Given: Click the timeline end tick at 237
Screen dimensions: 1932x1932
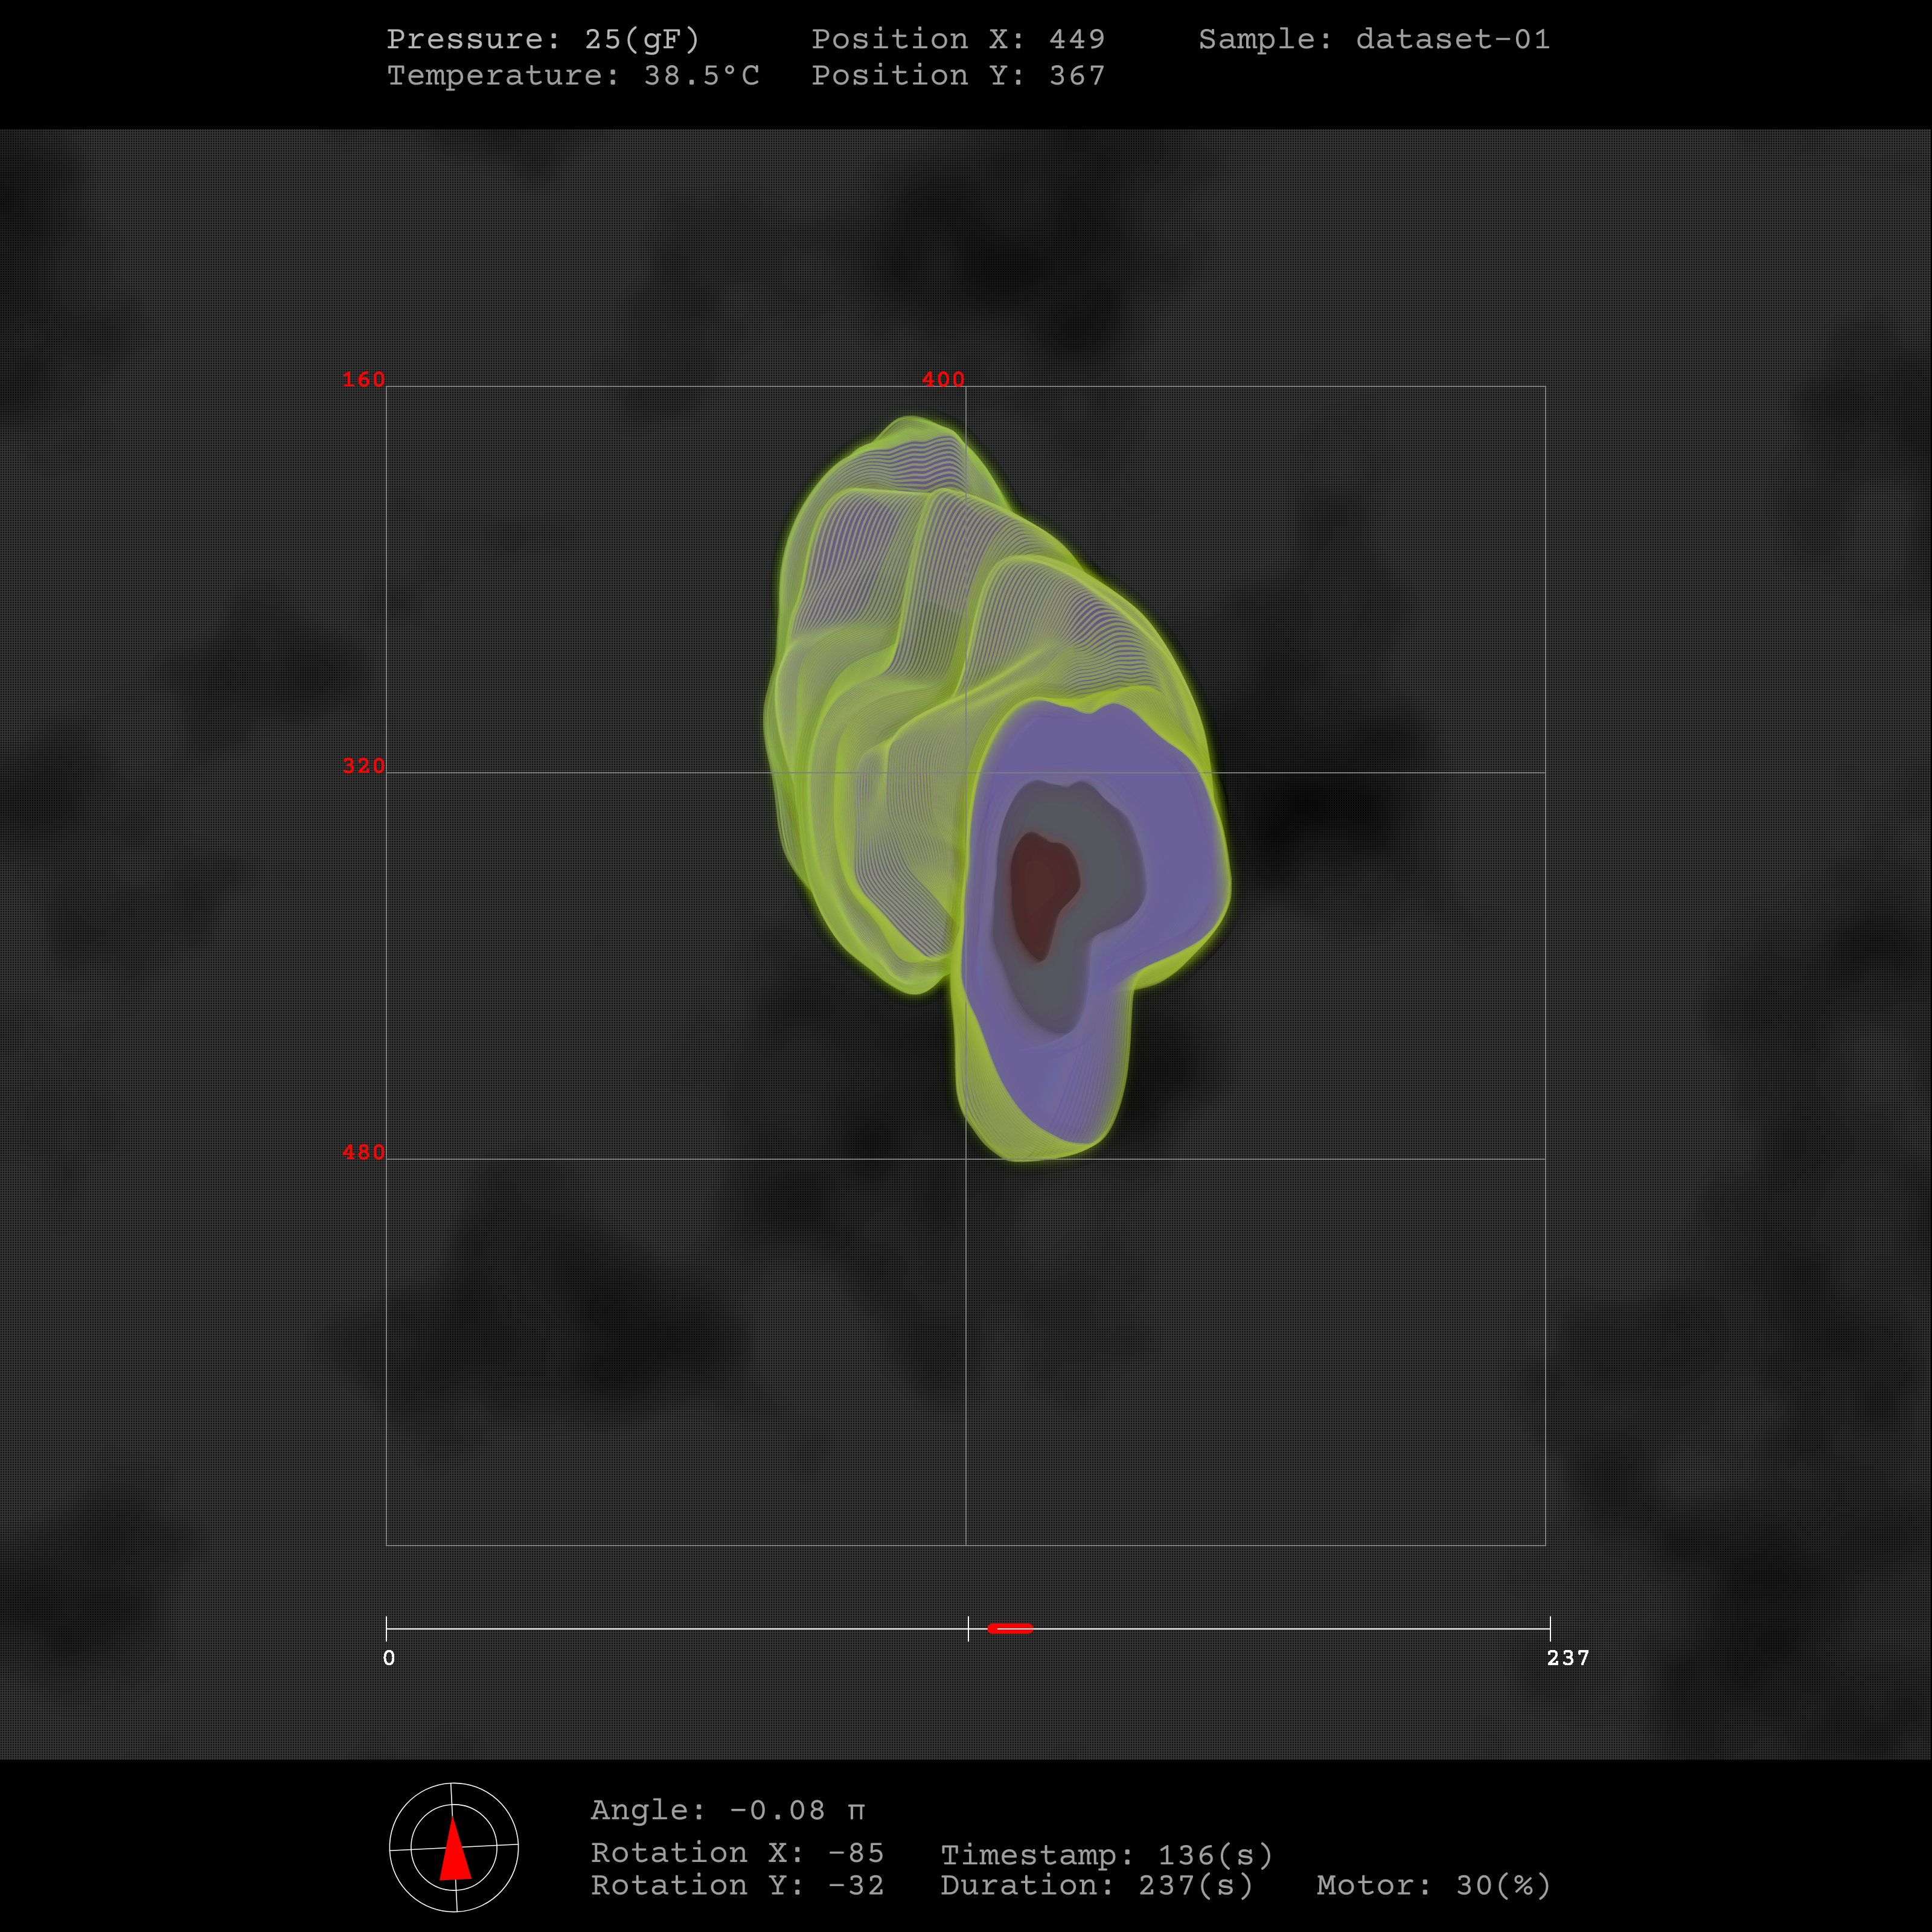Looking at the screenshot, I should [x=1549, y=1629].
